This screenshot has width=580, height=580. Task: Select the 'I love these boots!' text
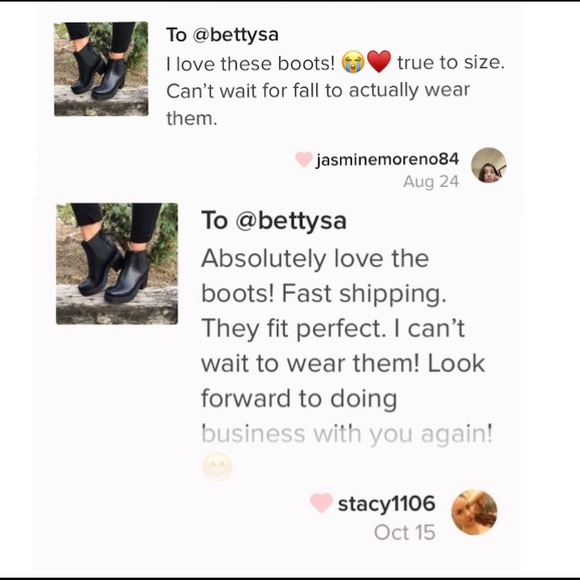(x=250, y=63)
